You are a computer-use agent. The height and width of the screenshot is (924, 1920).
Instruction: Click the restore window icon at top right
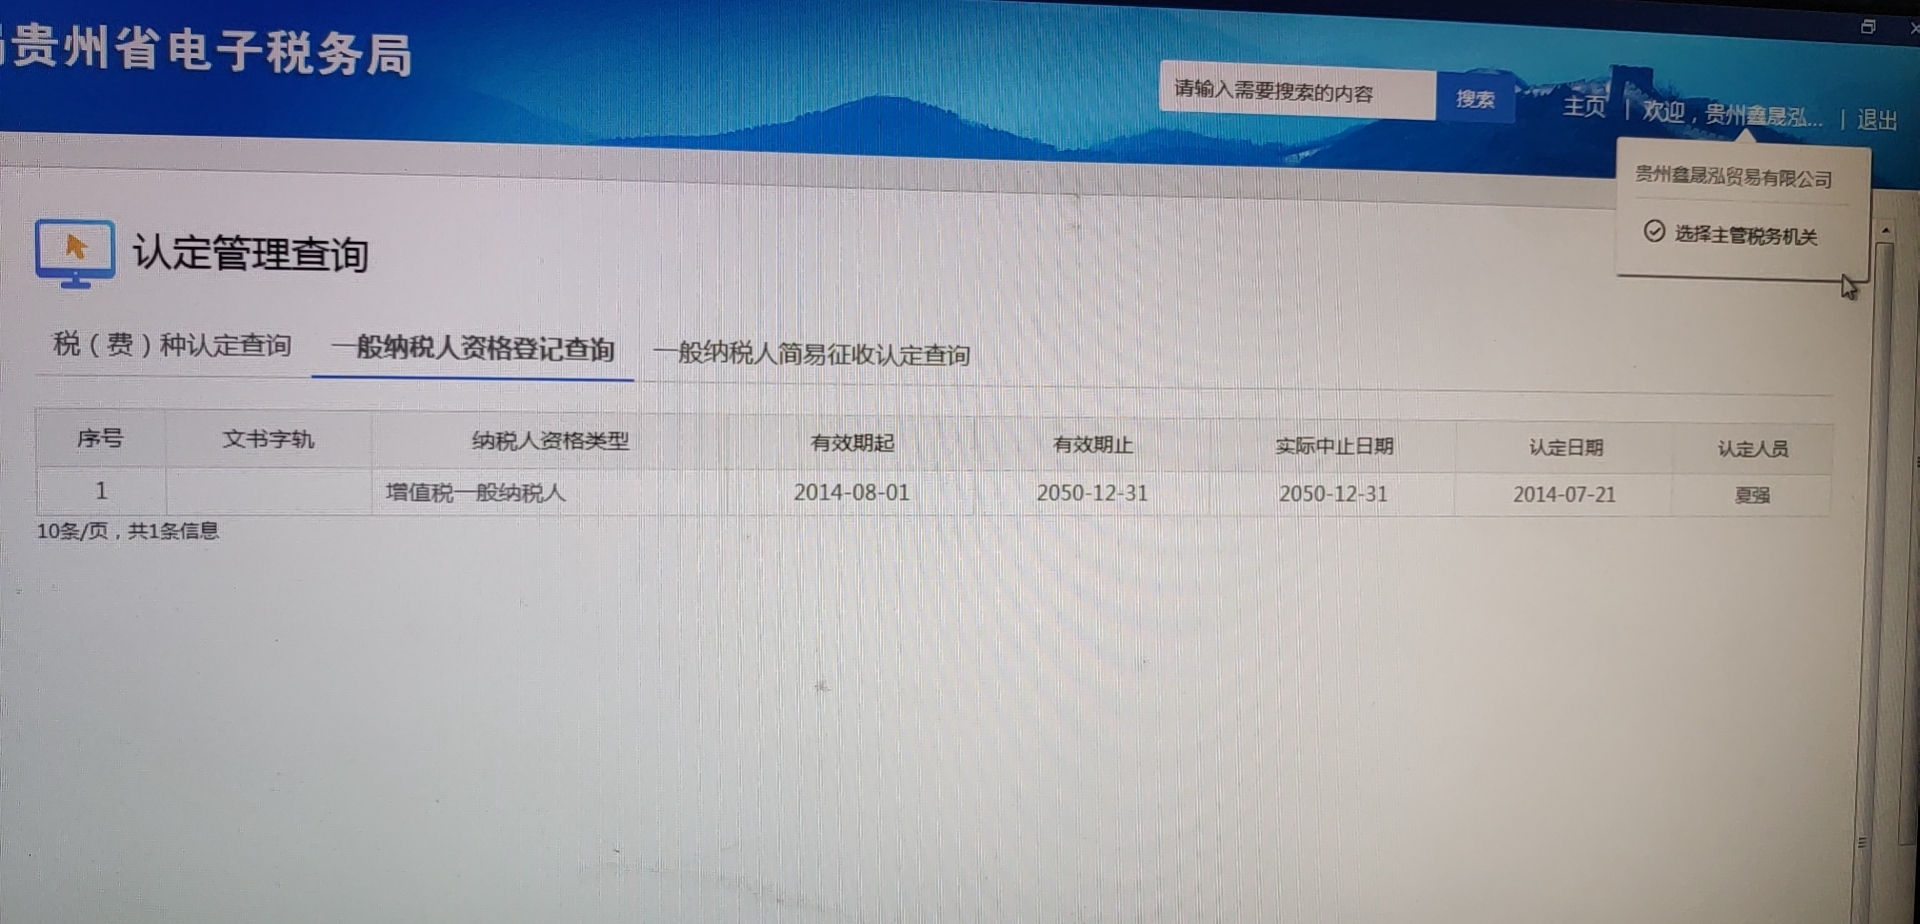pos(1867,27)
